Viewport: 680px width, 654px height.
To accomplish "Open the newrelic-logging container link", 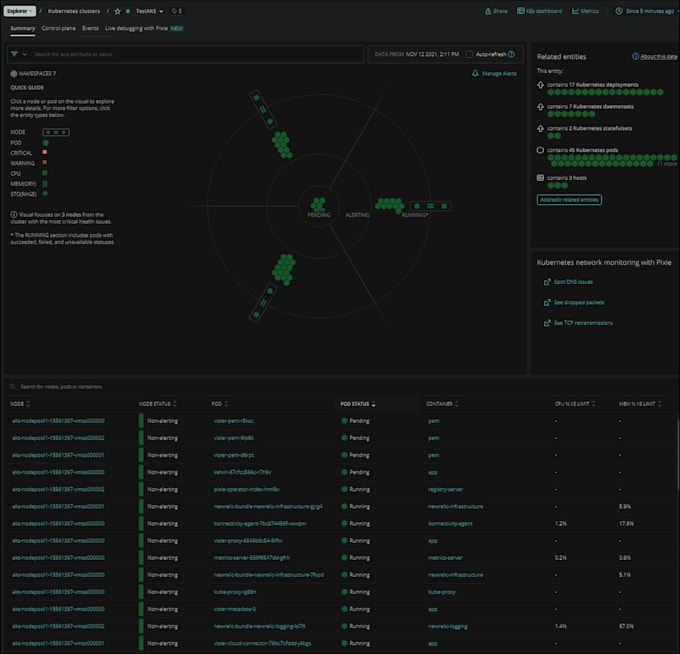I will tap(448, 626).
